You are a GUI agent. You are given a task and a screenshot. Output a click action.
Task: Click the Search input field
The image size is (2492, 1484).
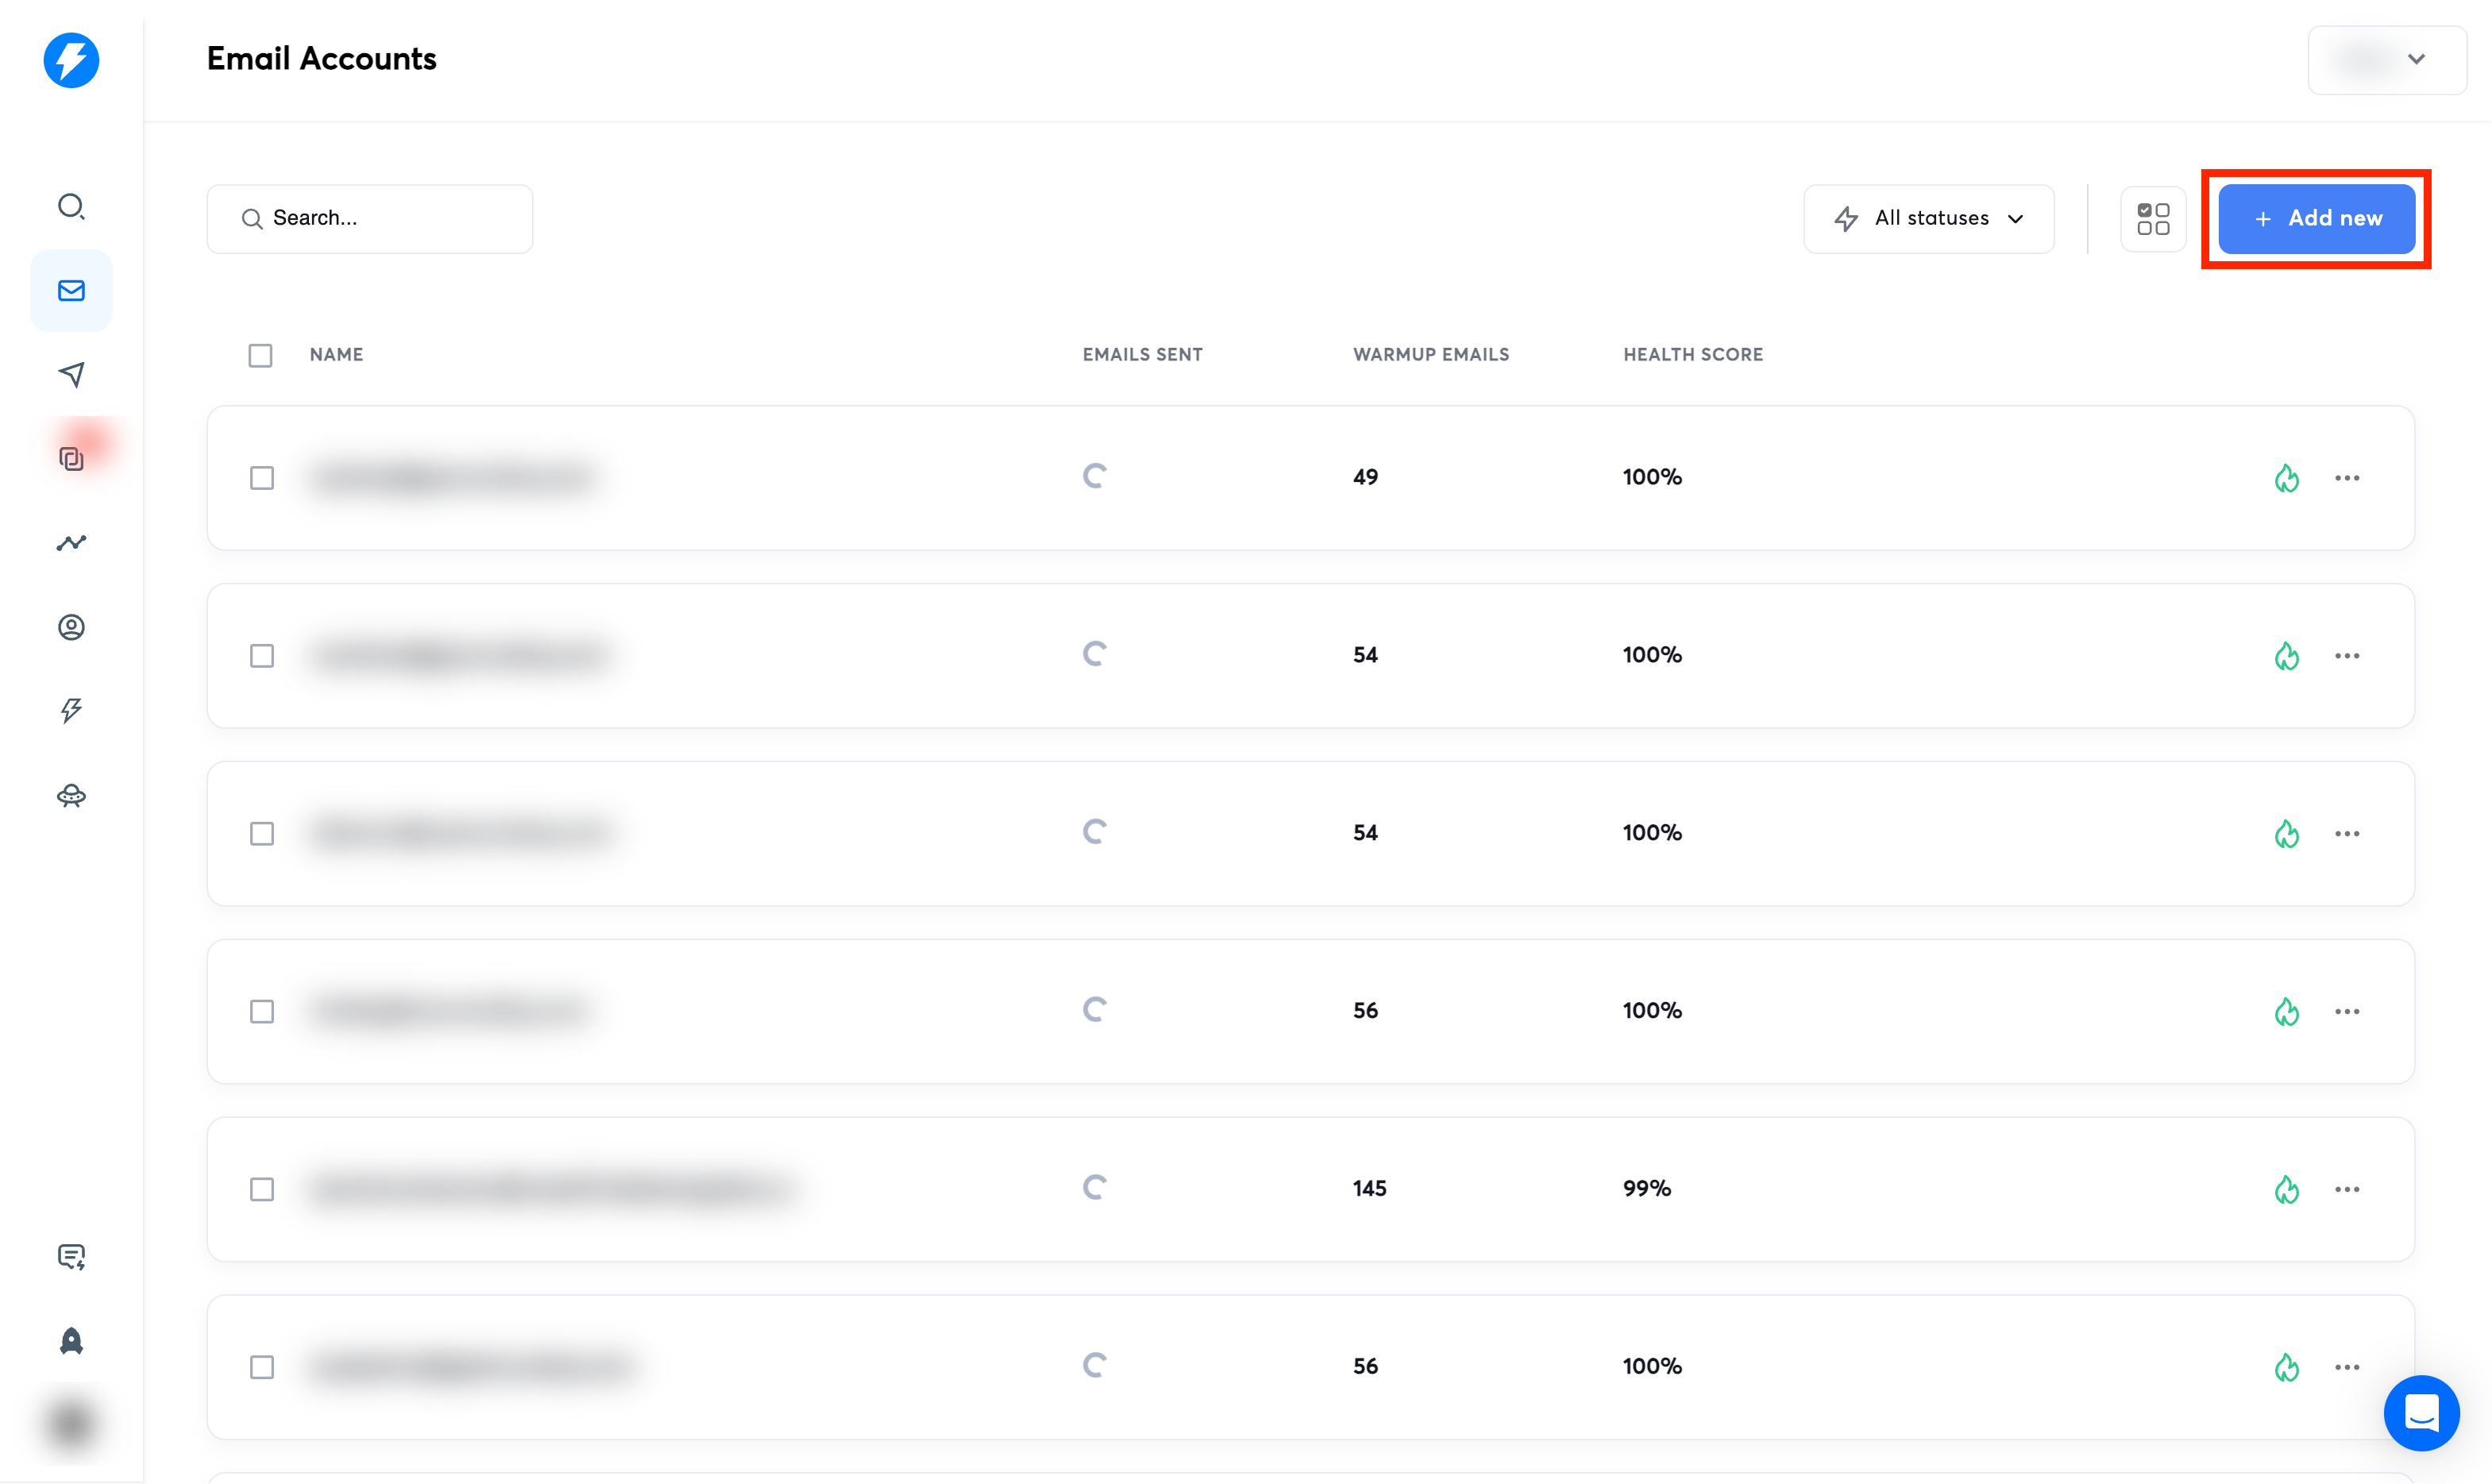369,218
